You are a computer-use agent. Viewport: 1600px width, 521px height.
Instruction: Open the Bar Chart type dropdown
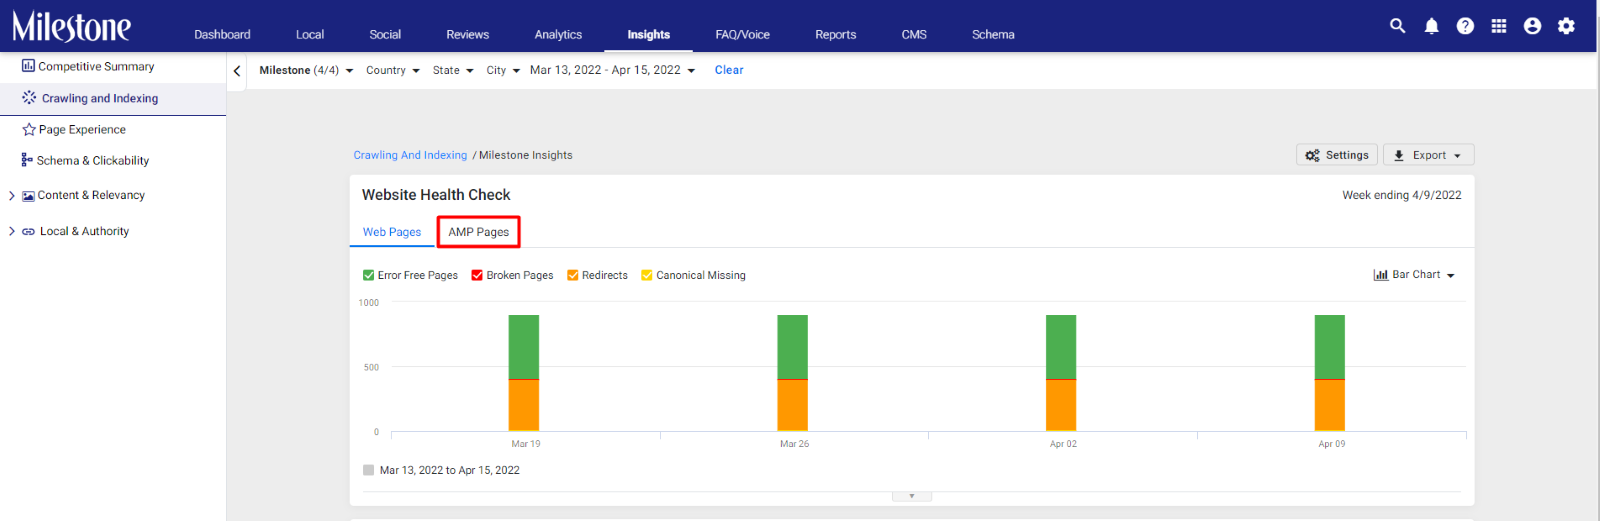(1414, 275)
